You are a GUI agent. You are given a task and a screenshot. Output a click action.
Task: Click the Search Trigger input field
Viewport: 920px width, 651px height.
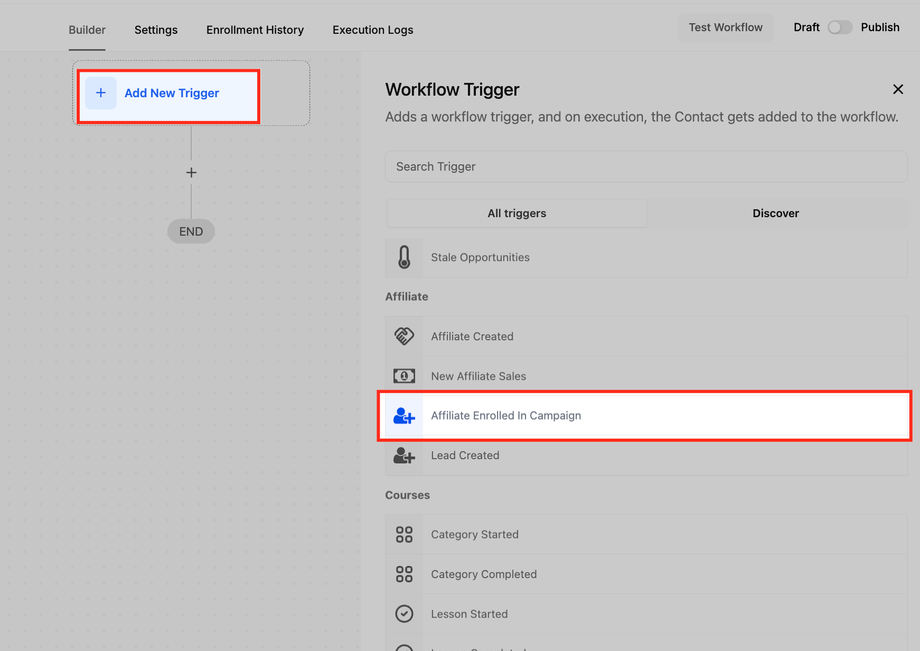[646, 166]
